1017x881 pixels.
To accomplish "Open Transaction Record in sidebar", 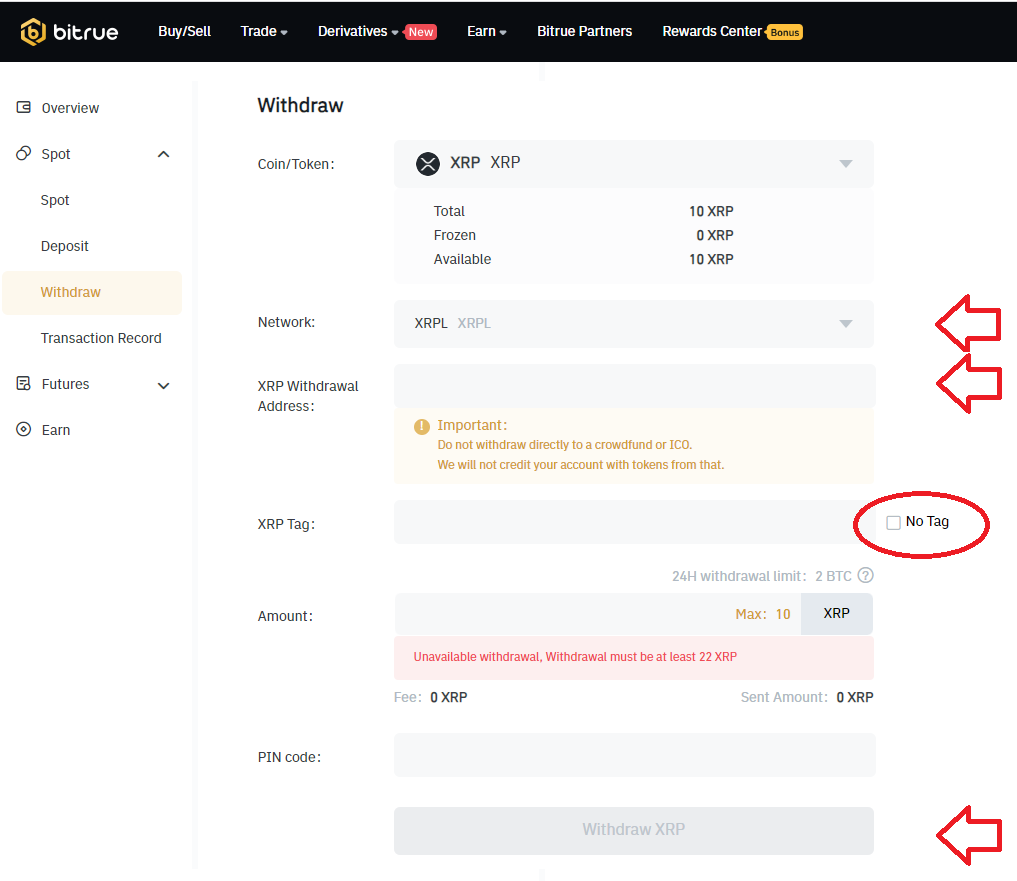I will (x=101, y=338).
